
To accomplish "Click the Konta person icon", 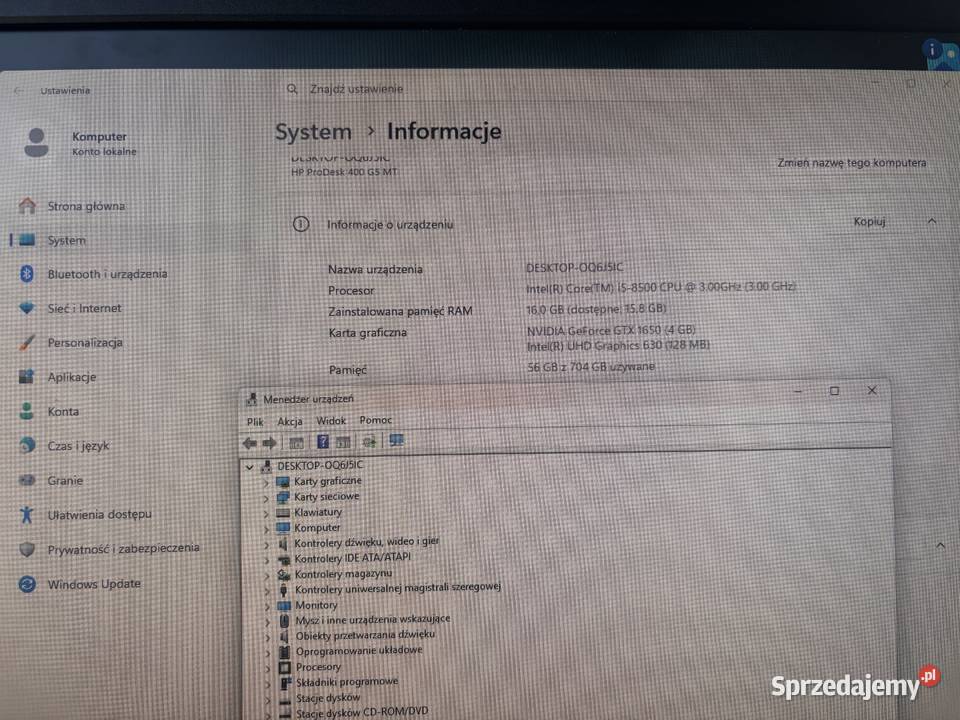I will click(x=26, y=411).
